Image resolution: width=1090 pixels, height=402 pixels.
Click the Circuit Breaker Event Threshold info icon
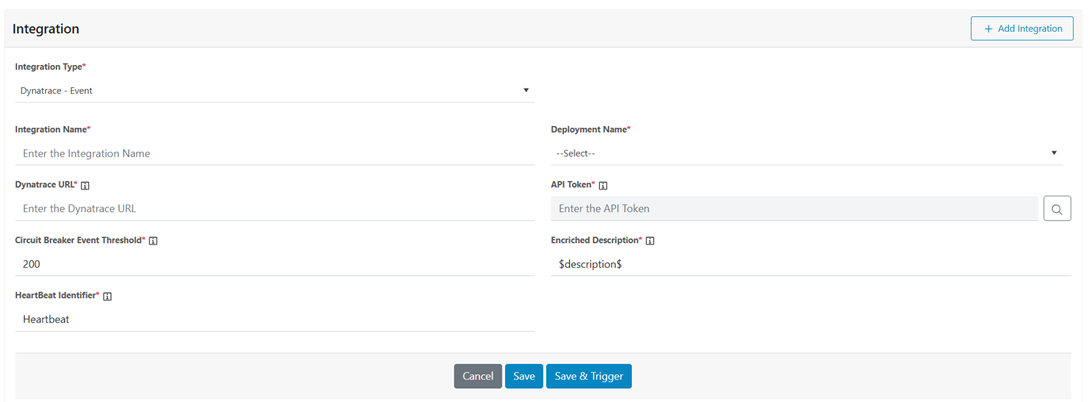(x=153, y=241)
